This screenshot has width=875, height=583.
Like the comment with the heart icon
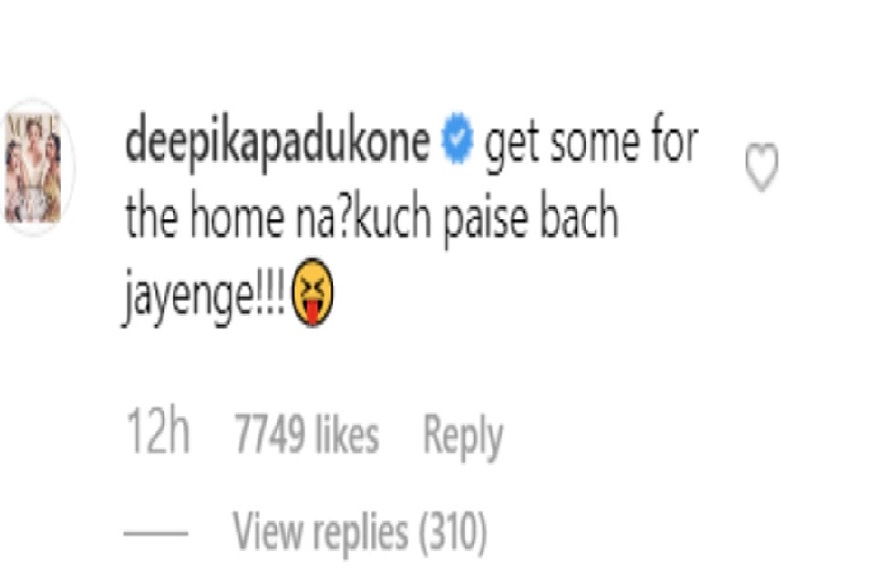[762, 167]
